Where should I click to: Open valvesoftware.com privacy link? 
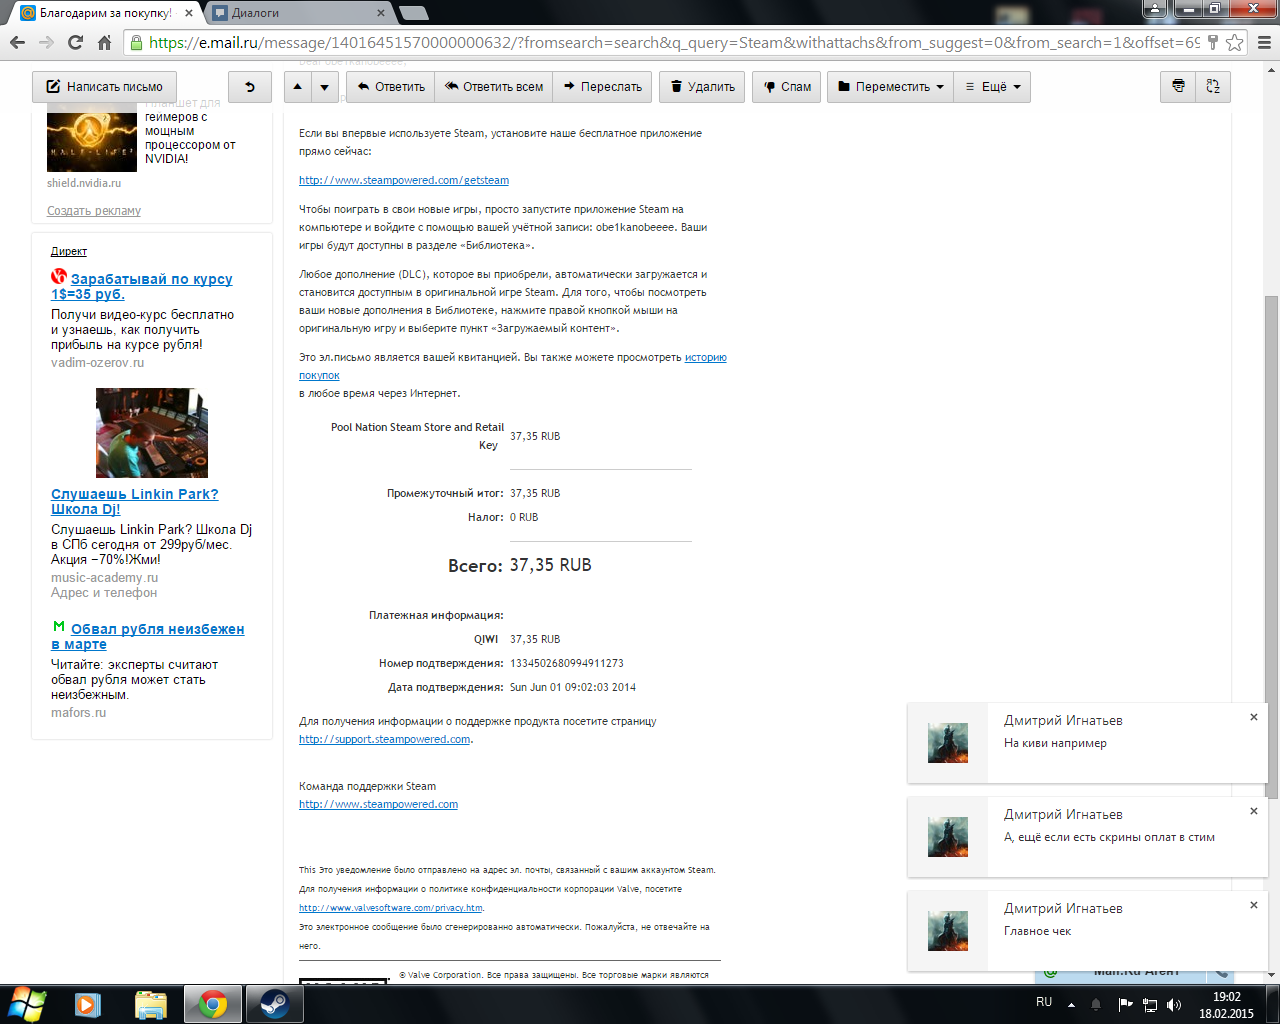coord(391,908)
